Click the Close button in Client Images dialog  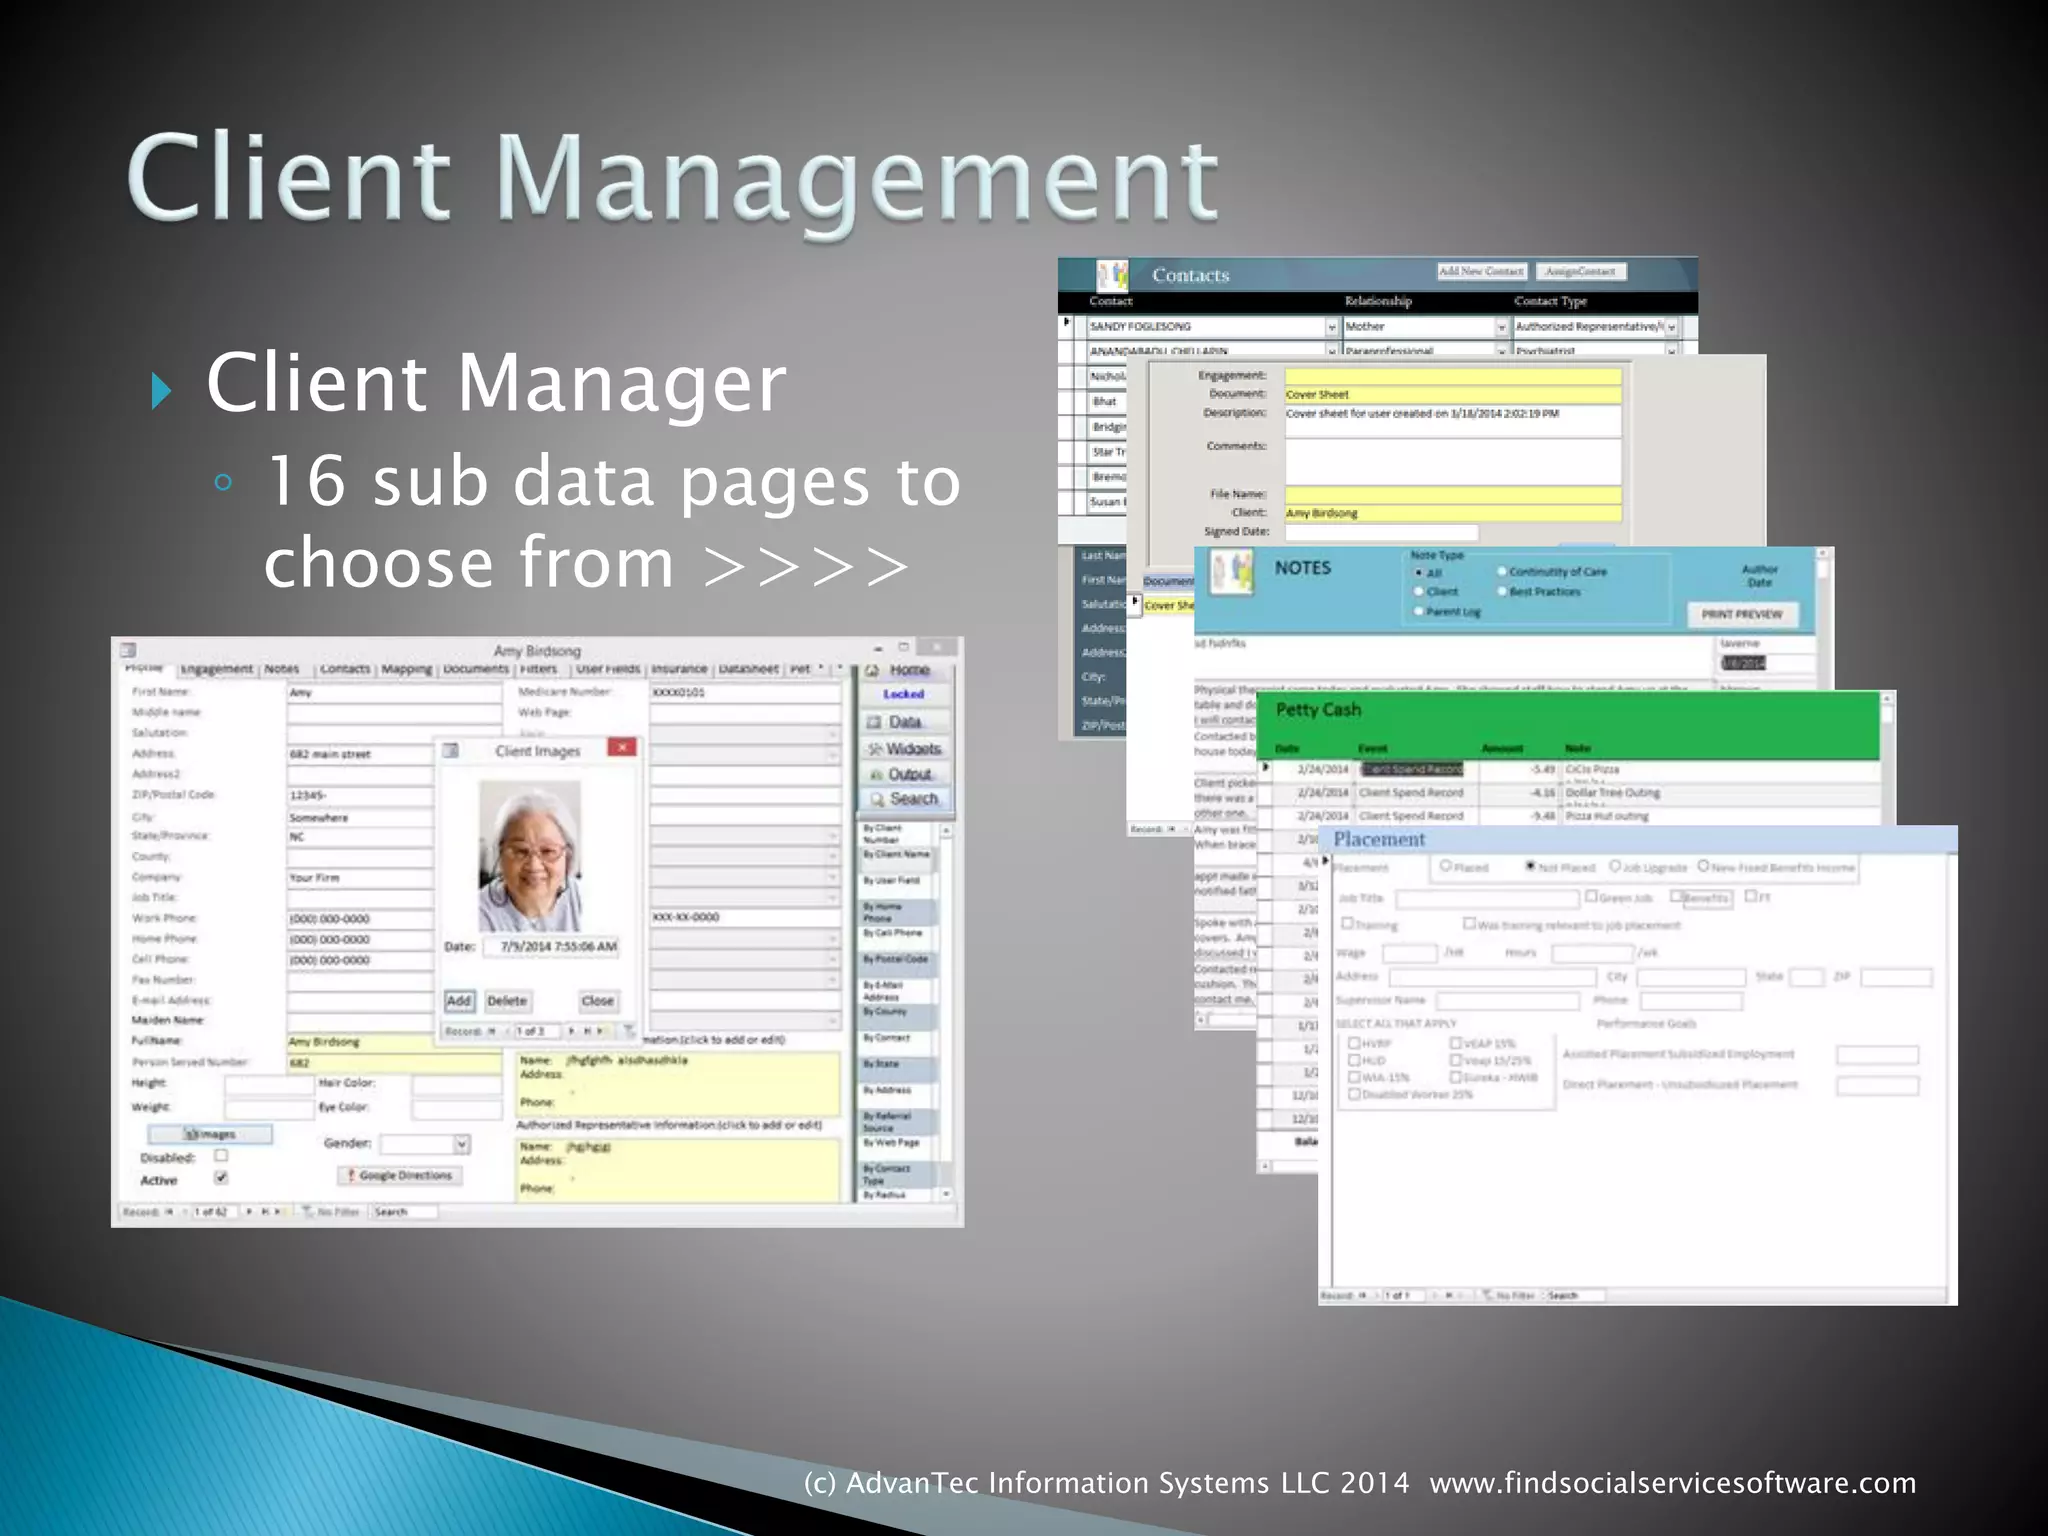[598, 1001]
